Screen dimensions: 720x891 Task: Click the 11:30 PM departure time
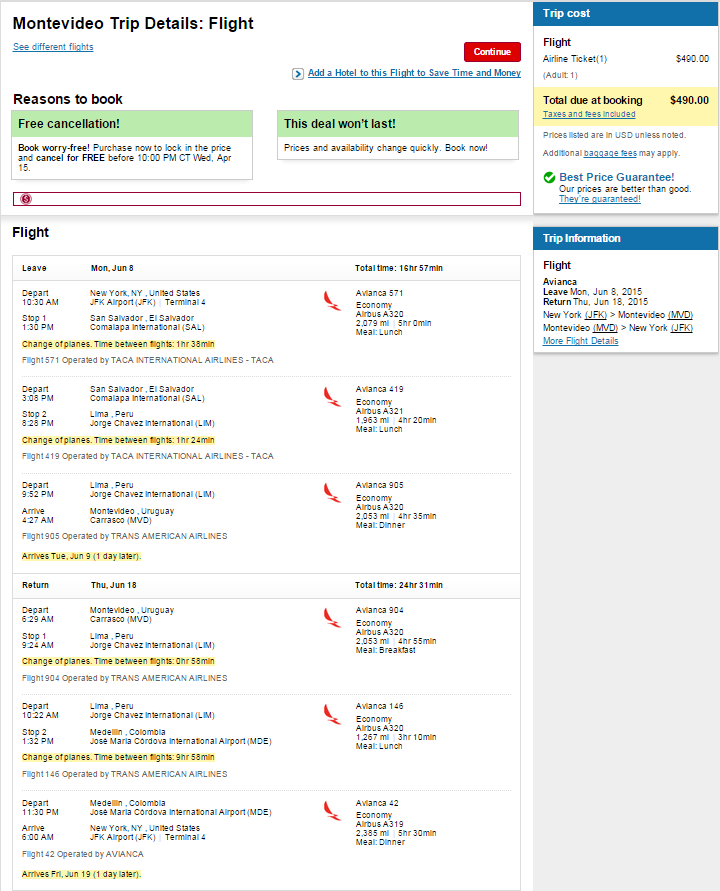click(x=40, y=813)
